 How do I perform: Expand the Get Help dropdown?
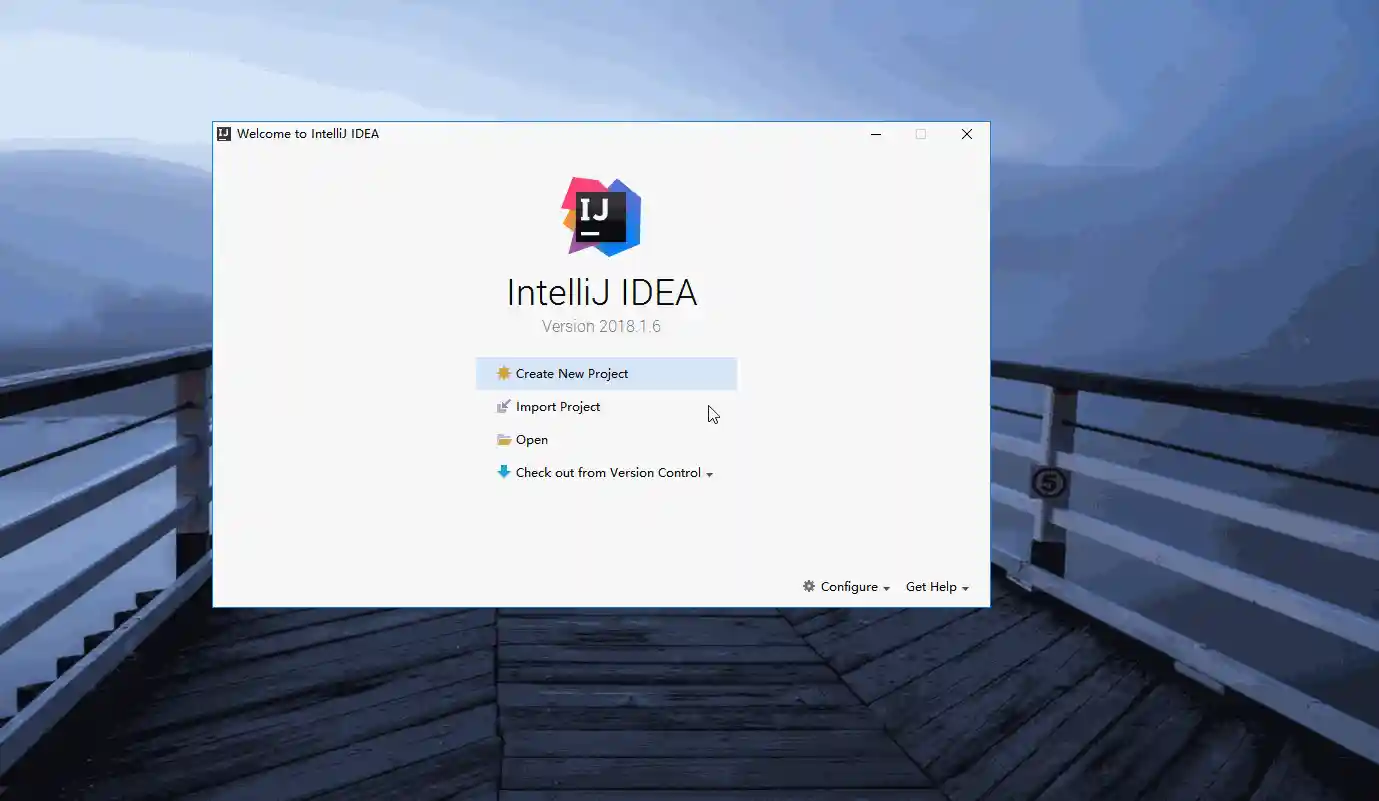pyautogui.click(x=937, y=587)
